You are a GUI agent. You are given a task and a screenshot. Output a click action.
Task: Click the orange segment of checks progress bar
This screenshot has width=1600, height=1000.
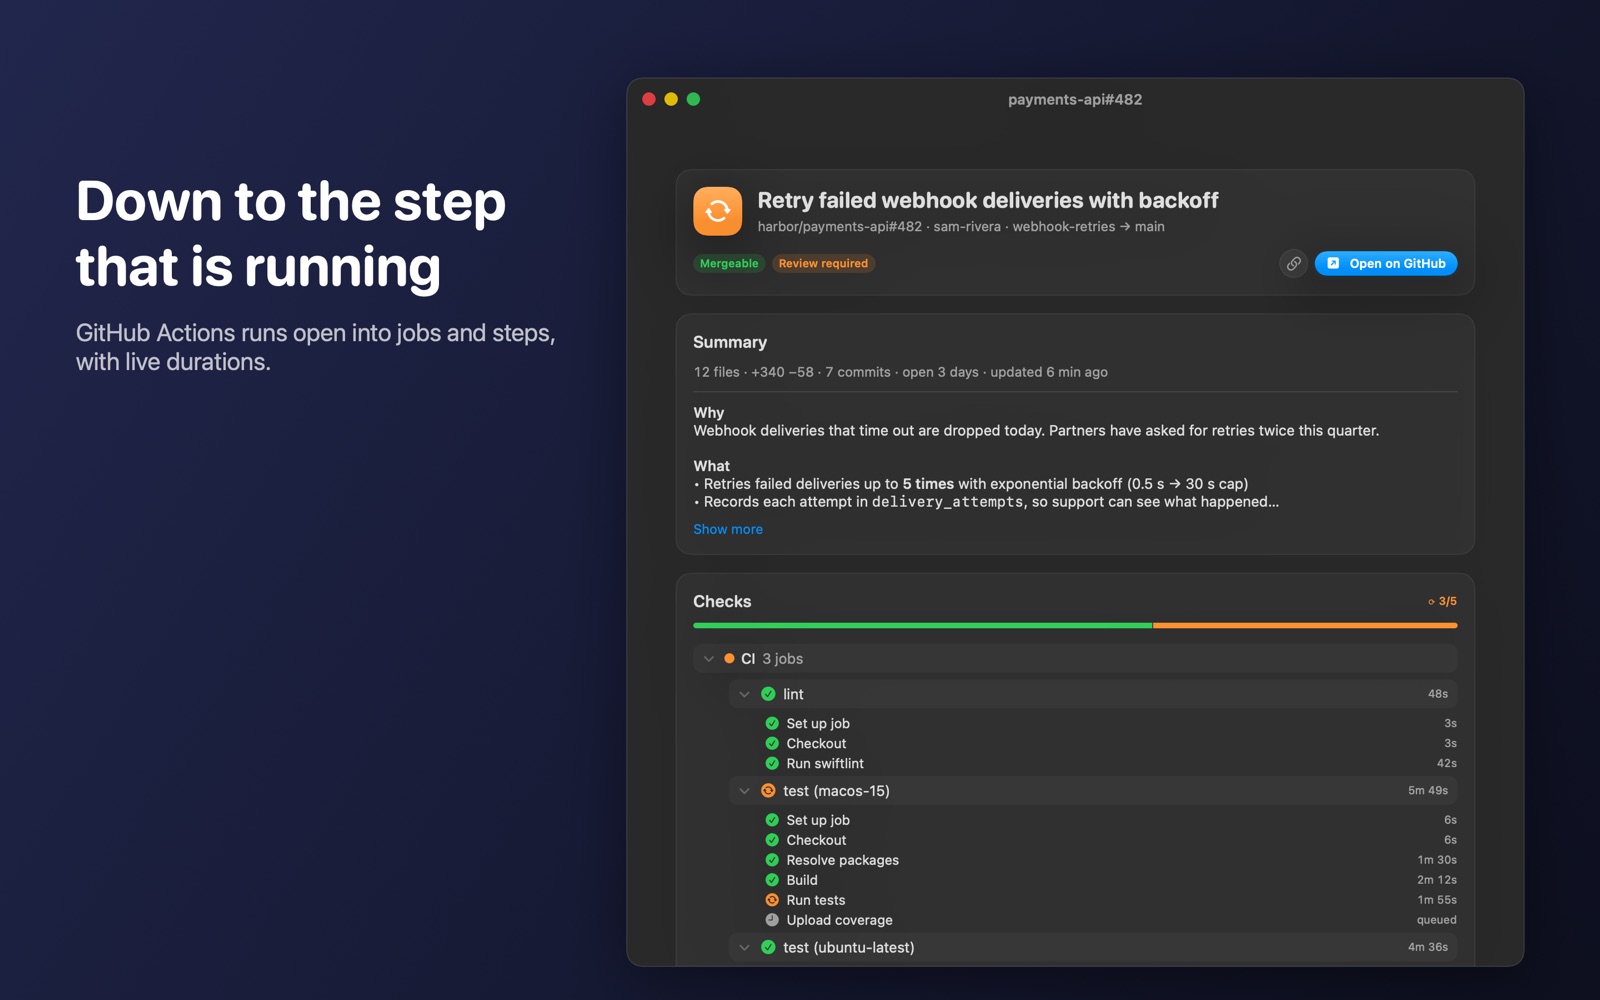(1304, 625)
